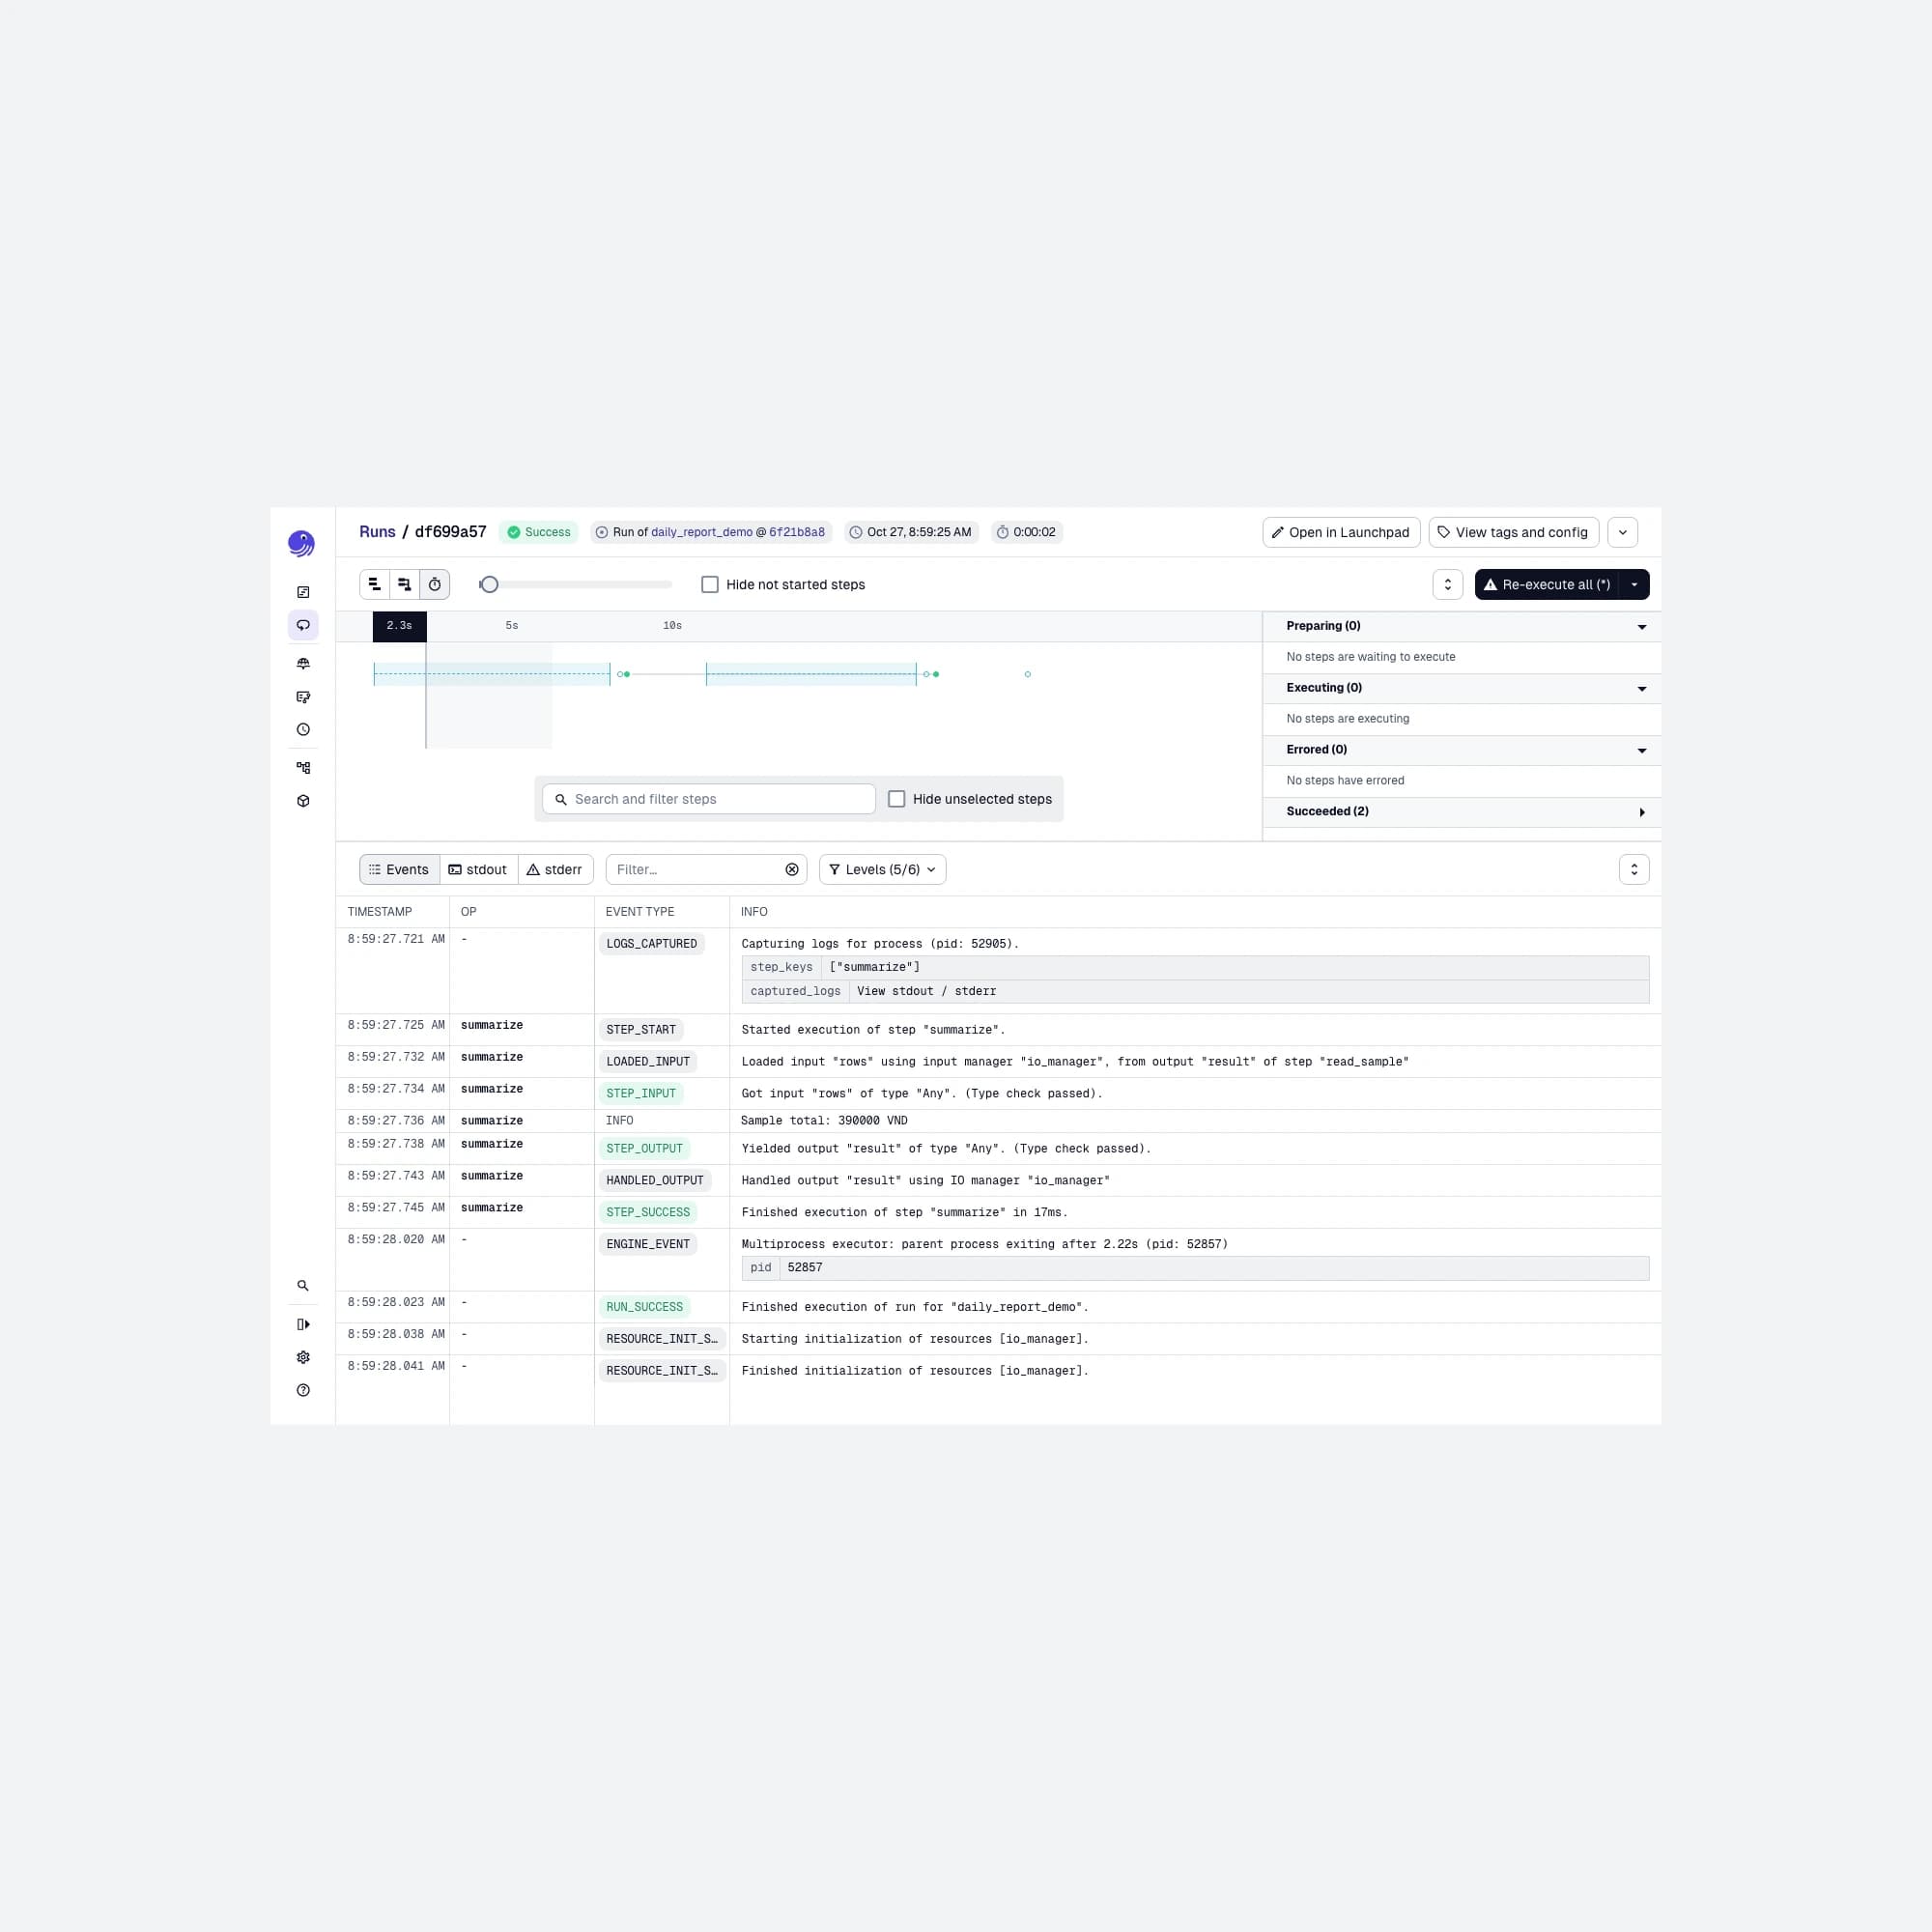
Task: Click the Dagster octopus logo
Action: click(x=301, y=543)
